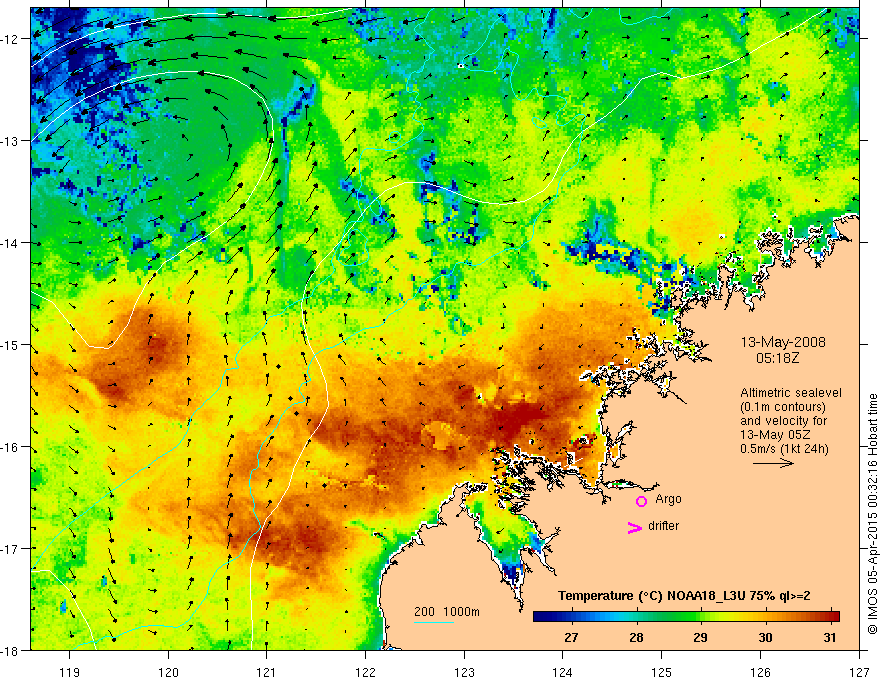This screenshot has width=880, height=680.
Task: Click the '123' longitude axis label
Action: (x=464, y=672)
